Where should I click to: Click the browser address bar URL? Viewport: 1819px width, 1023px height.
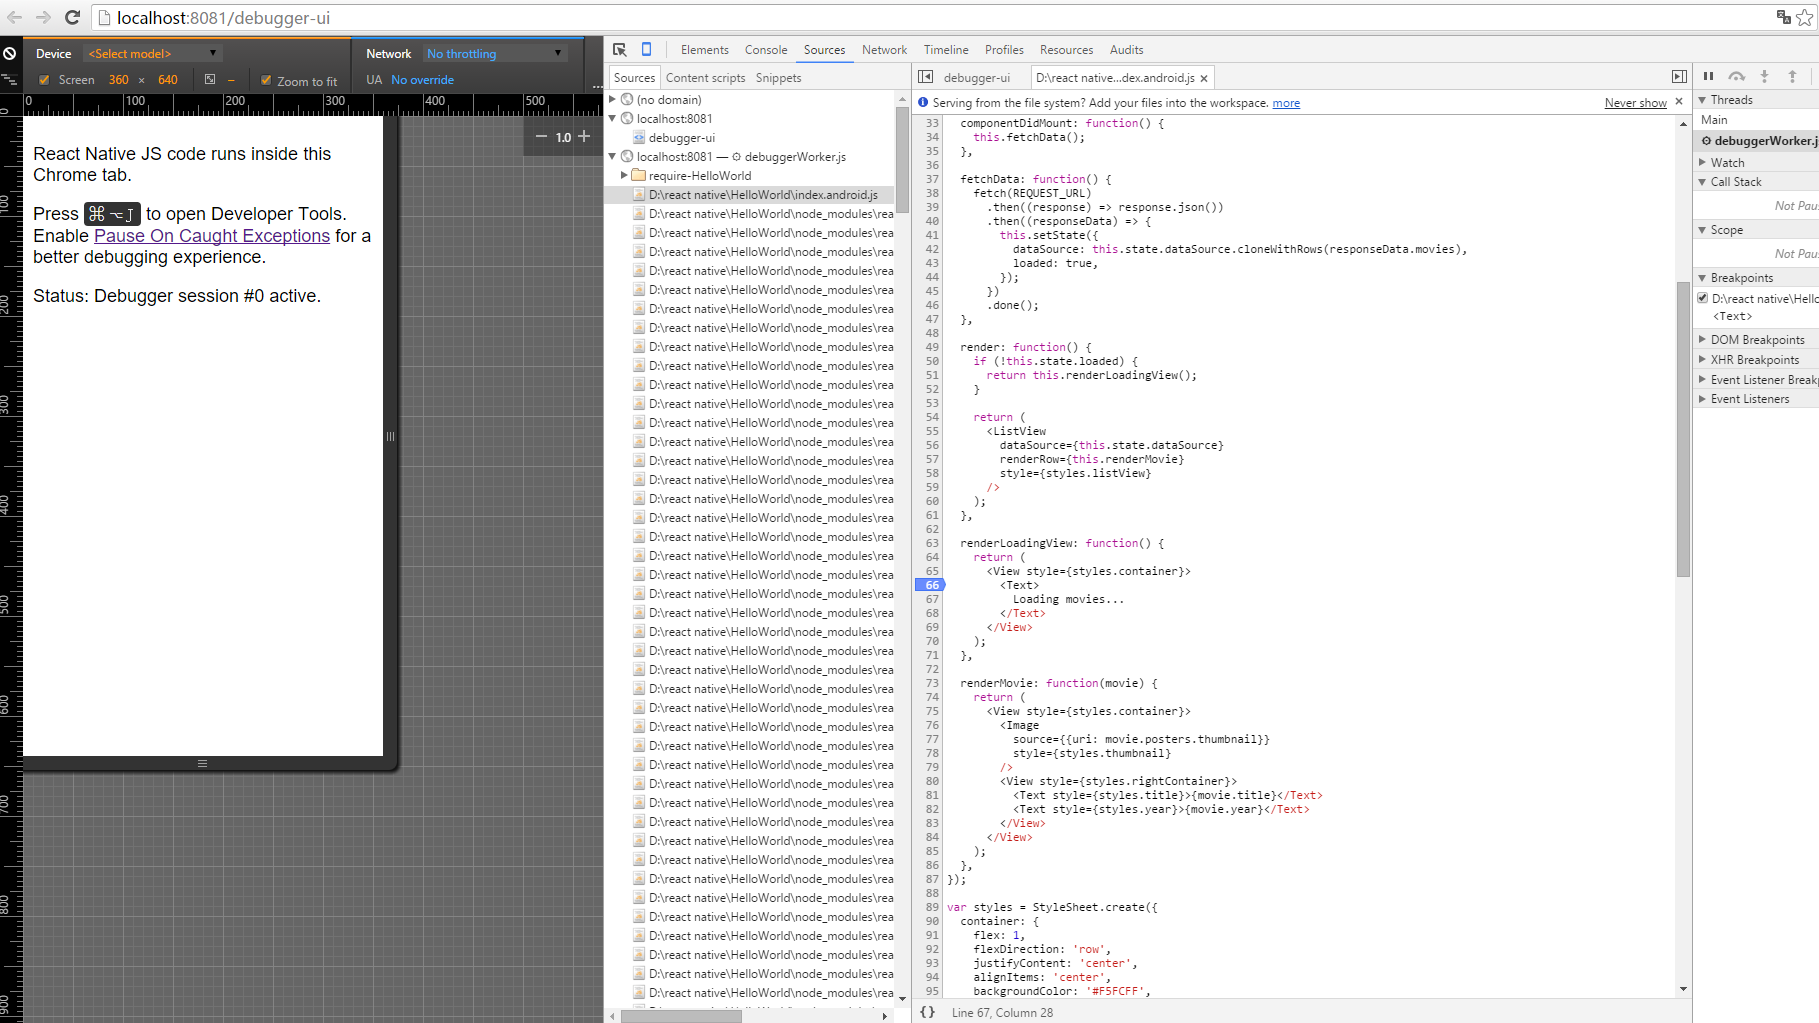point(223,18)
